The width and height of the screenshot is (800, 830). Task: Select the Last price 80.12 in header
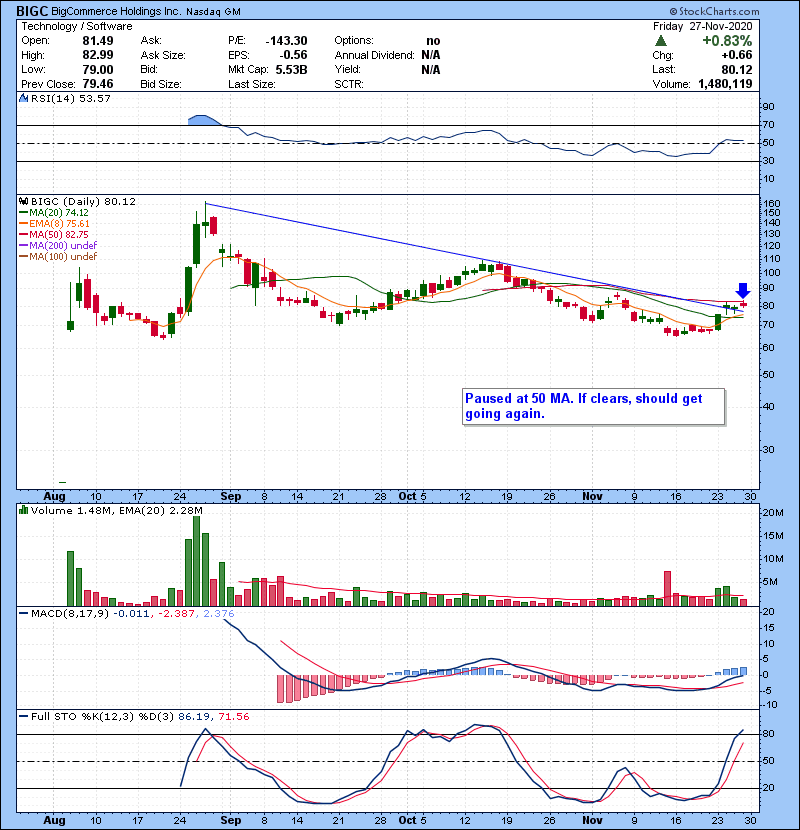pyautogui.click(x=736, y=69)
